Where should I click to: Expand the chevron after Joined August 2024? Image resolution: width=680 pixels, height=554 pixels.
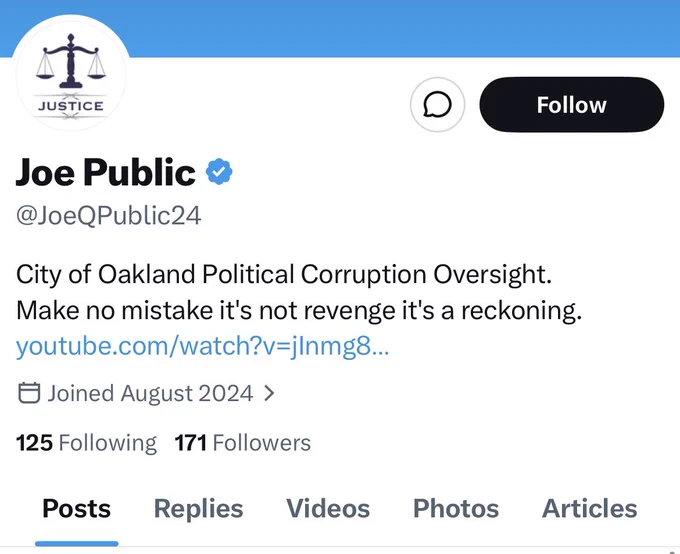(269, 393)
